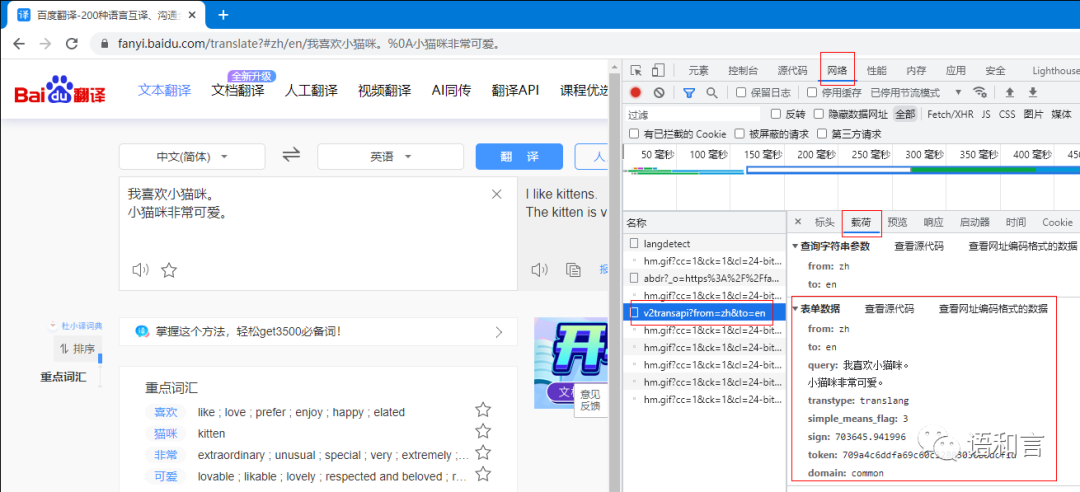Toggle DevTools device toolbar icon

(x=658, y=70)
